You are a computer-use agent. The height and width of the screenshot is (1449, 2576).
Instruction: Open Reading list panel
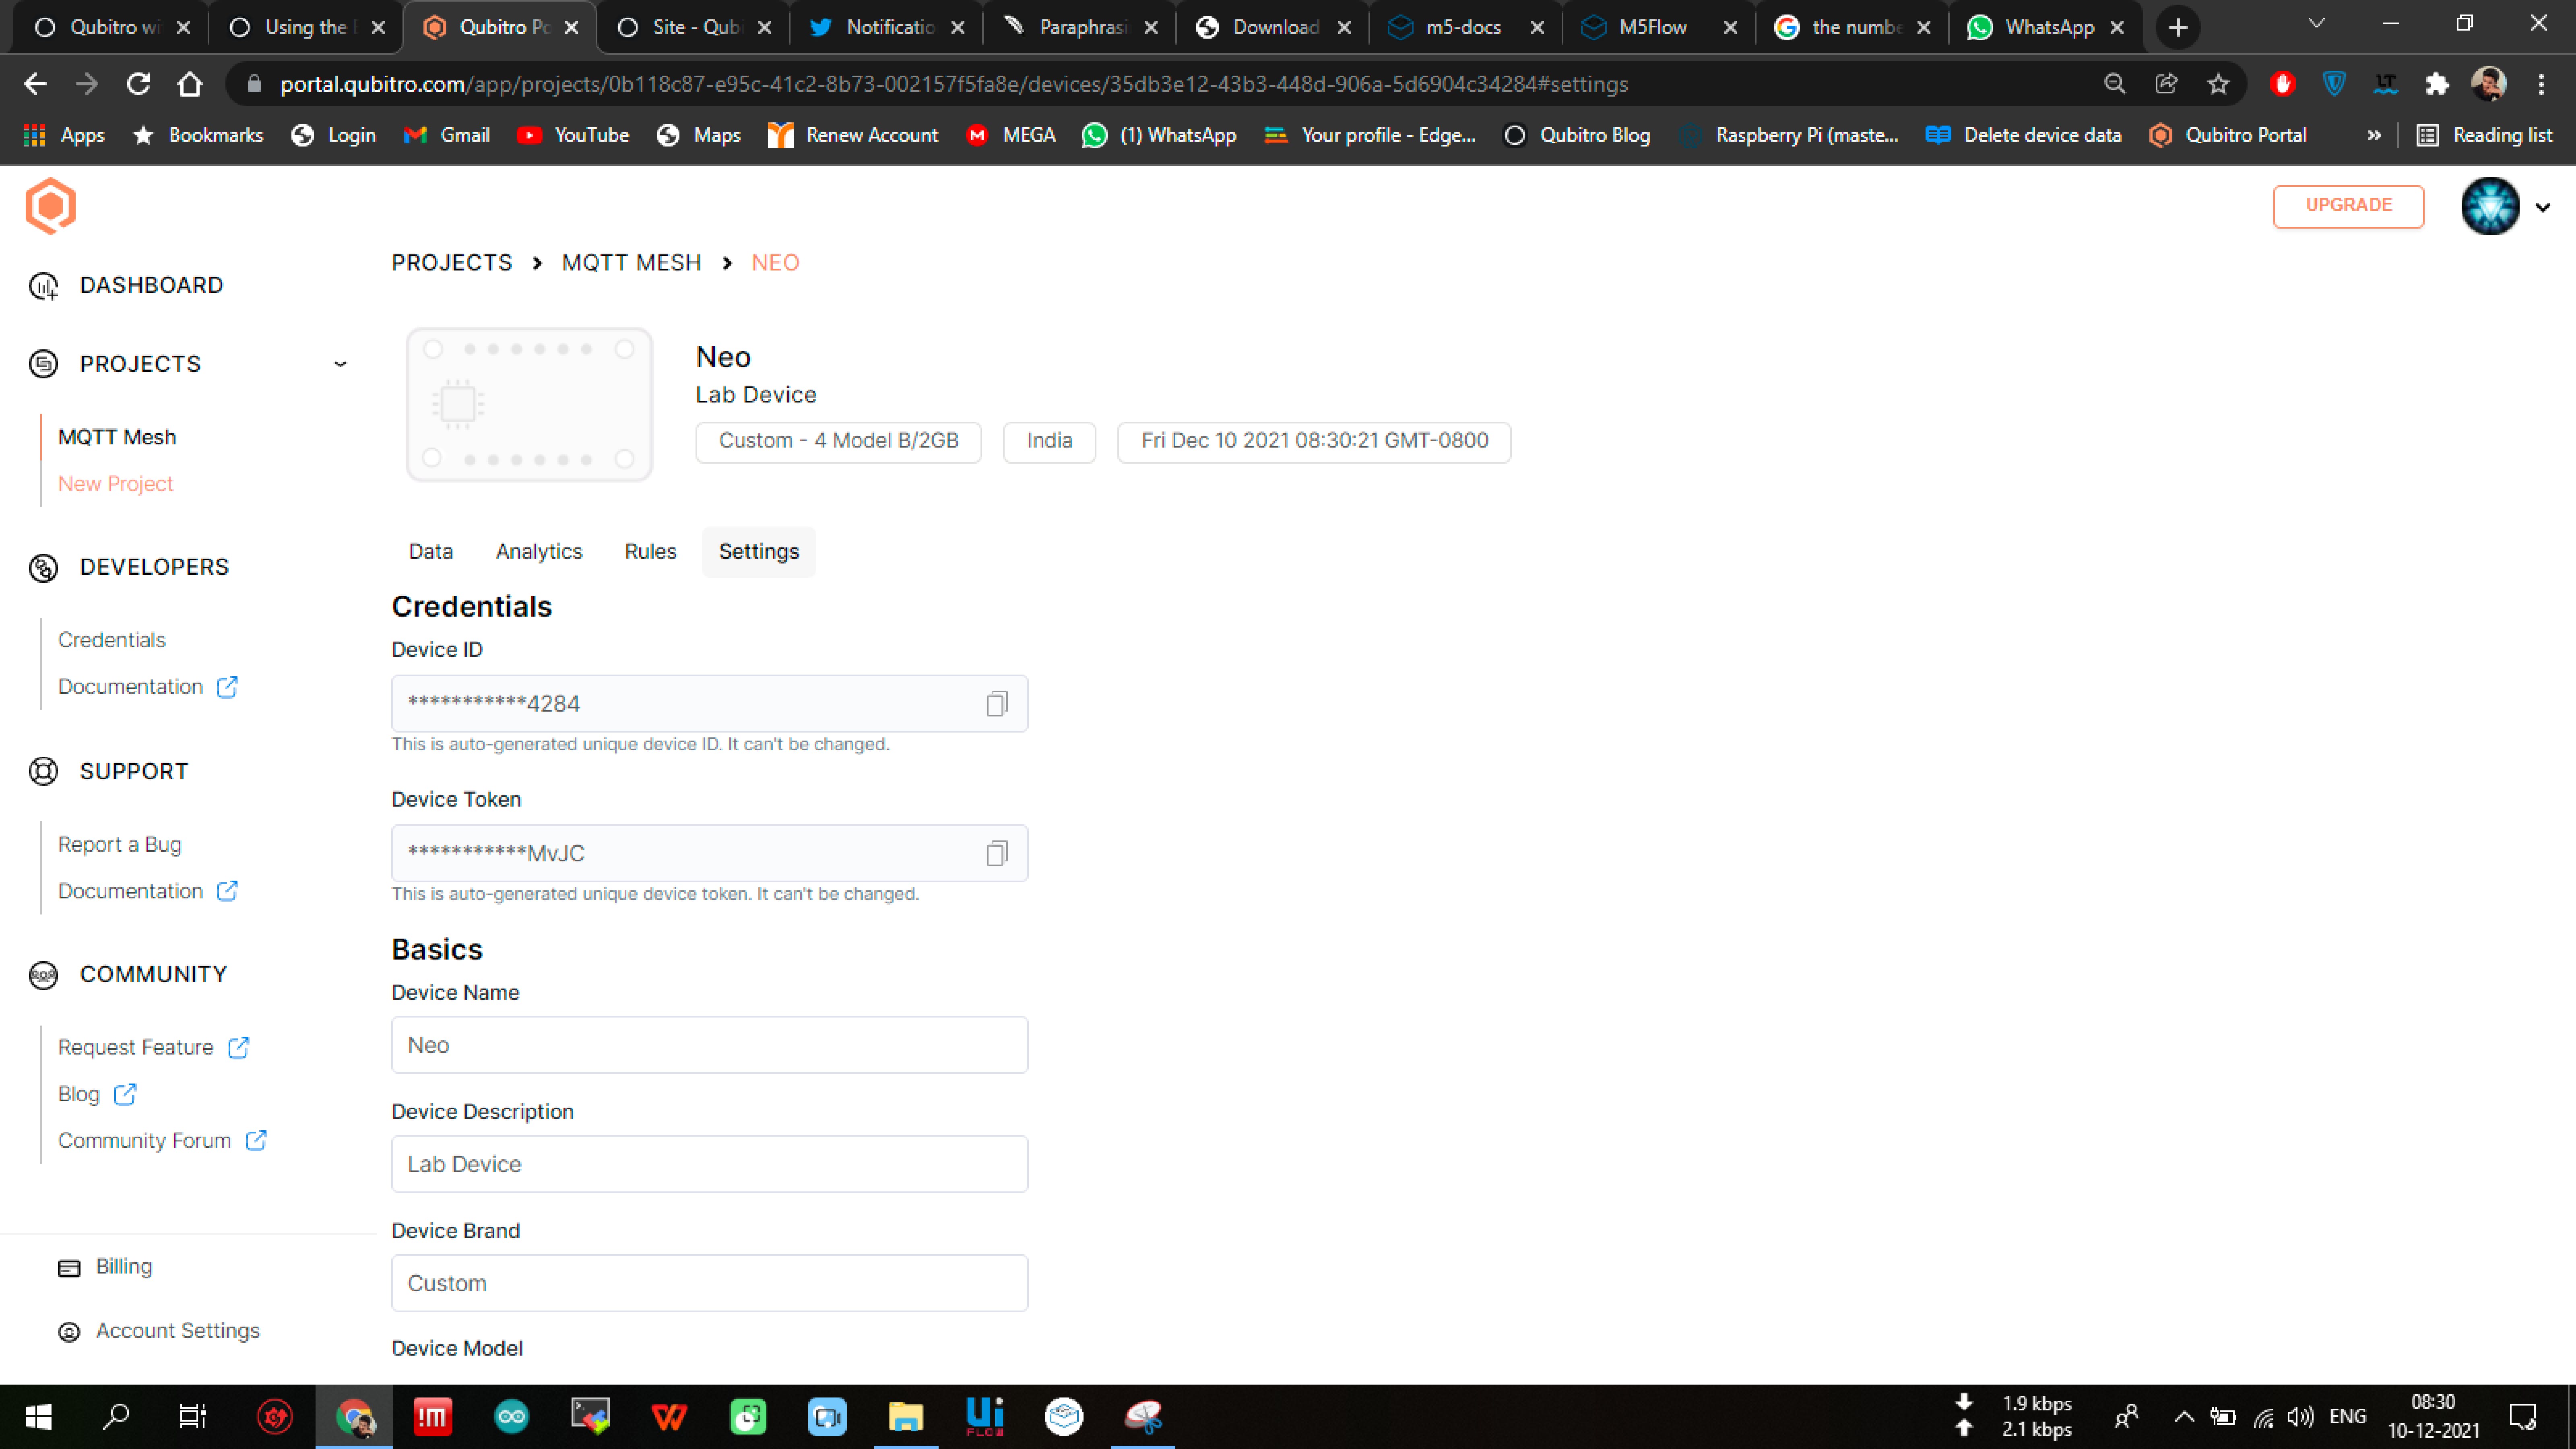point(2484,135)
